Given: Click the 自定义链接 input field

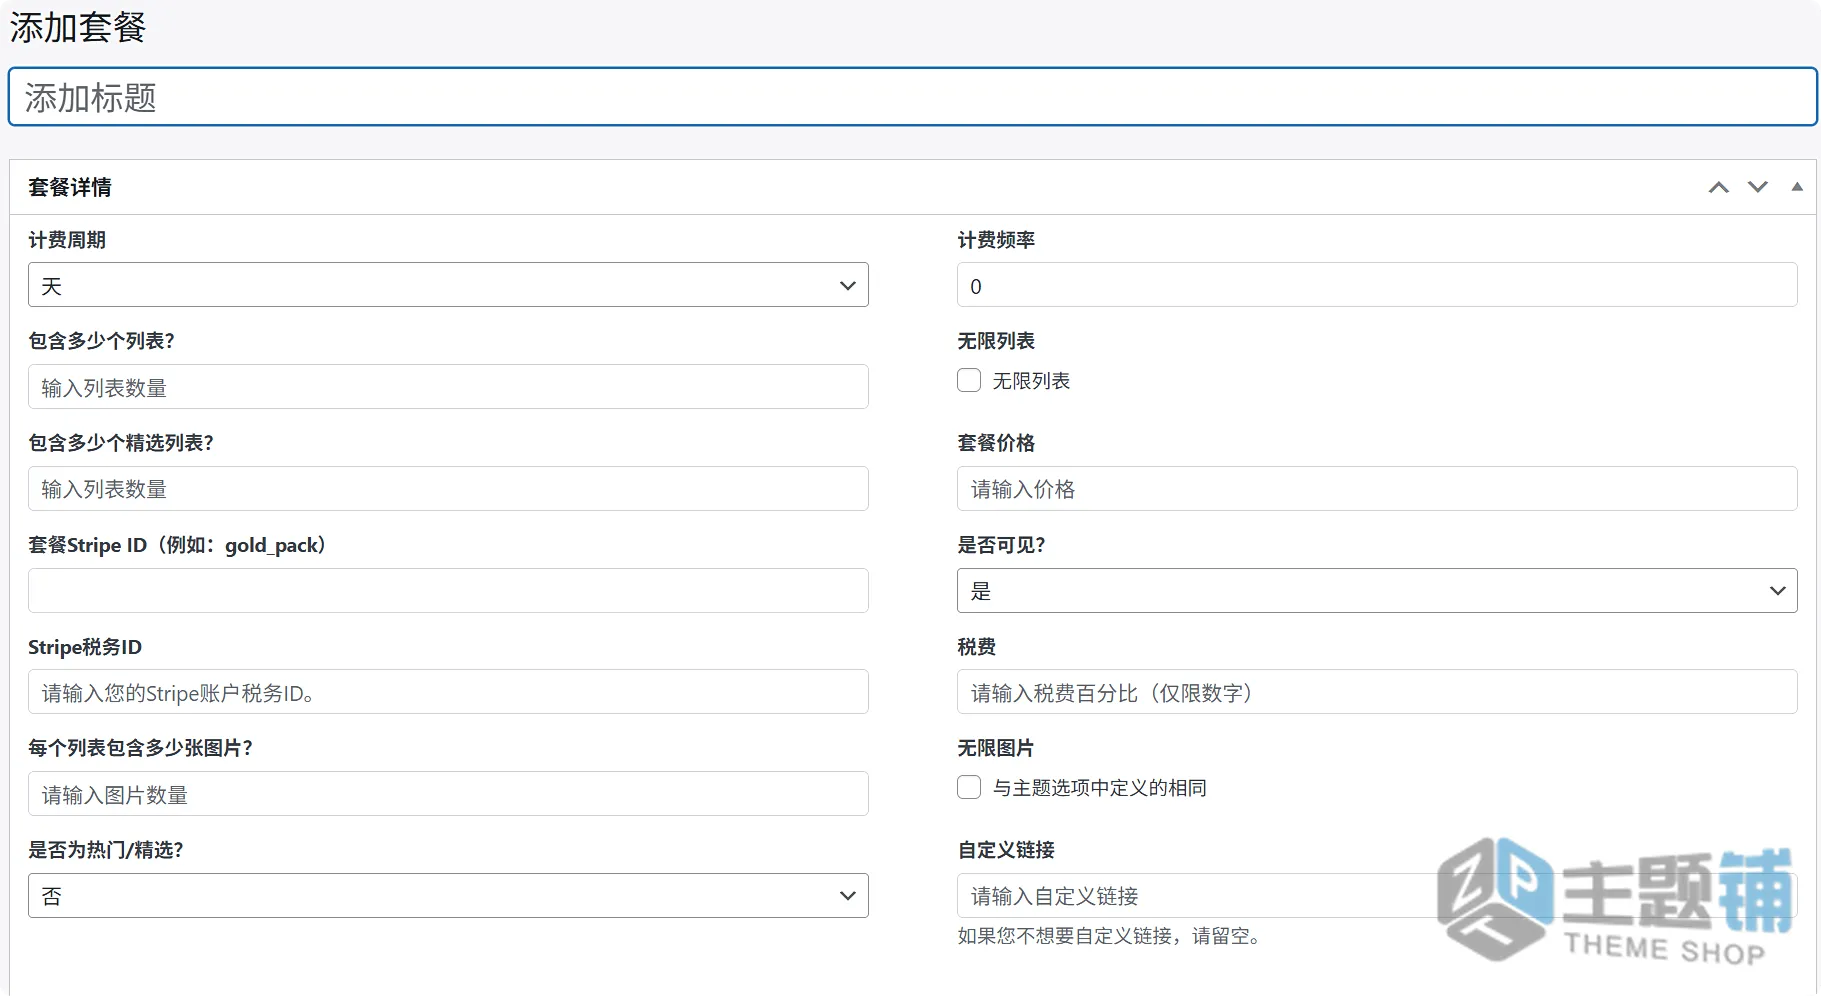Looking at the screenshot, I should (1377, 896).
